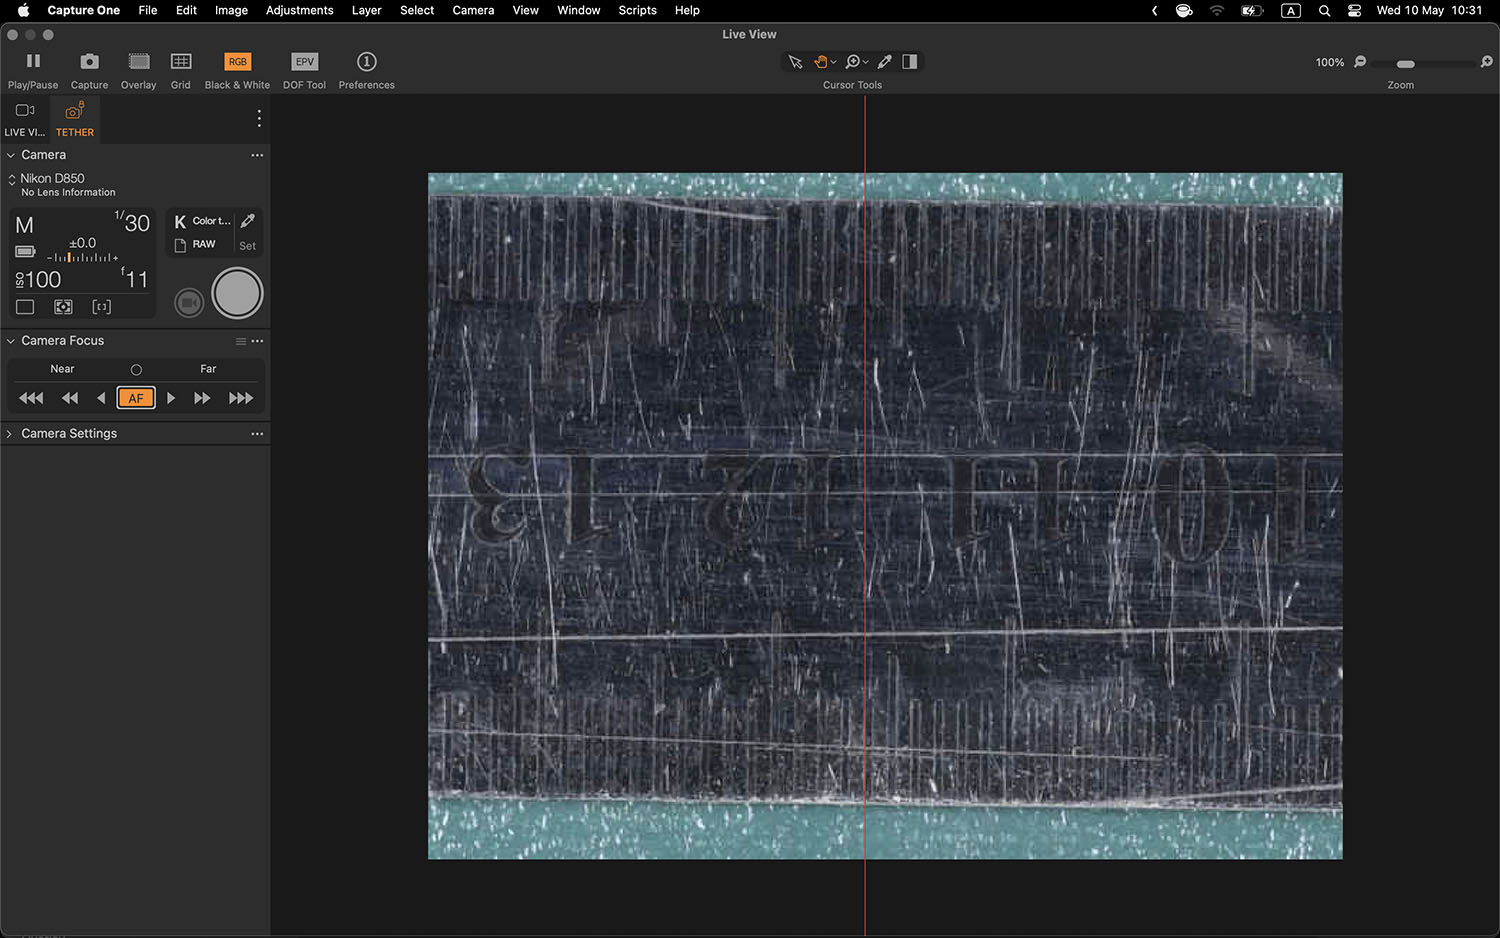Open the Layer menu
This screenshot has width=1500, height=938.
tap(366, 10)
